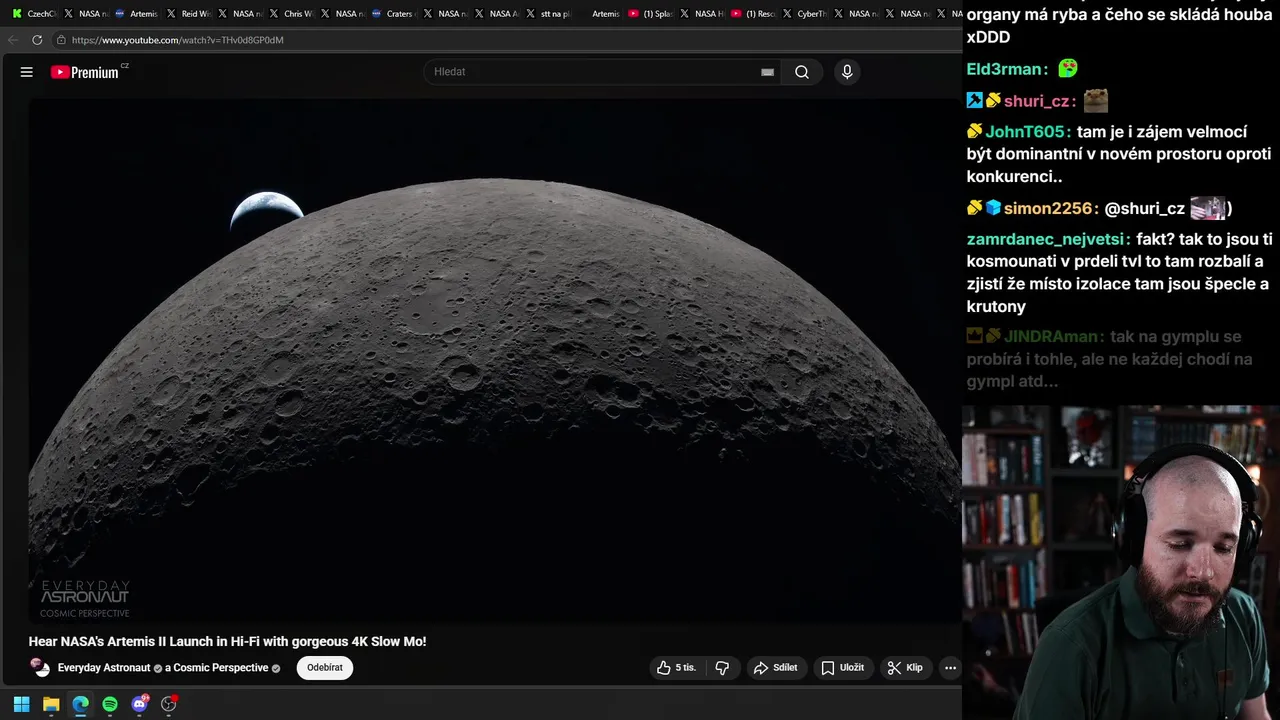Viewport: 1280px width, 720px height.
Task: Open Spotify from the taskbar
Action: tap(110, 704)
